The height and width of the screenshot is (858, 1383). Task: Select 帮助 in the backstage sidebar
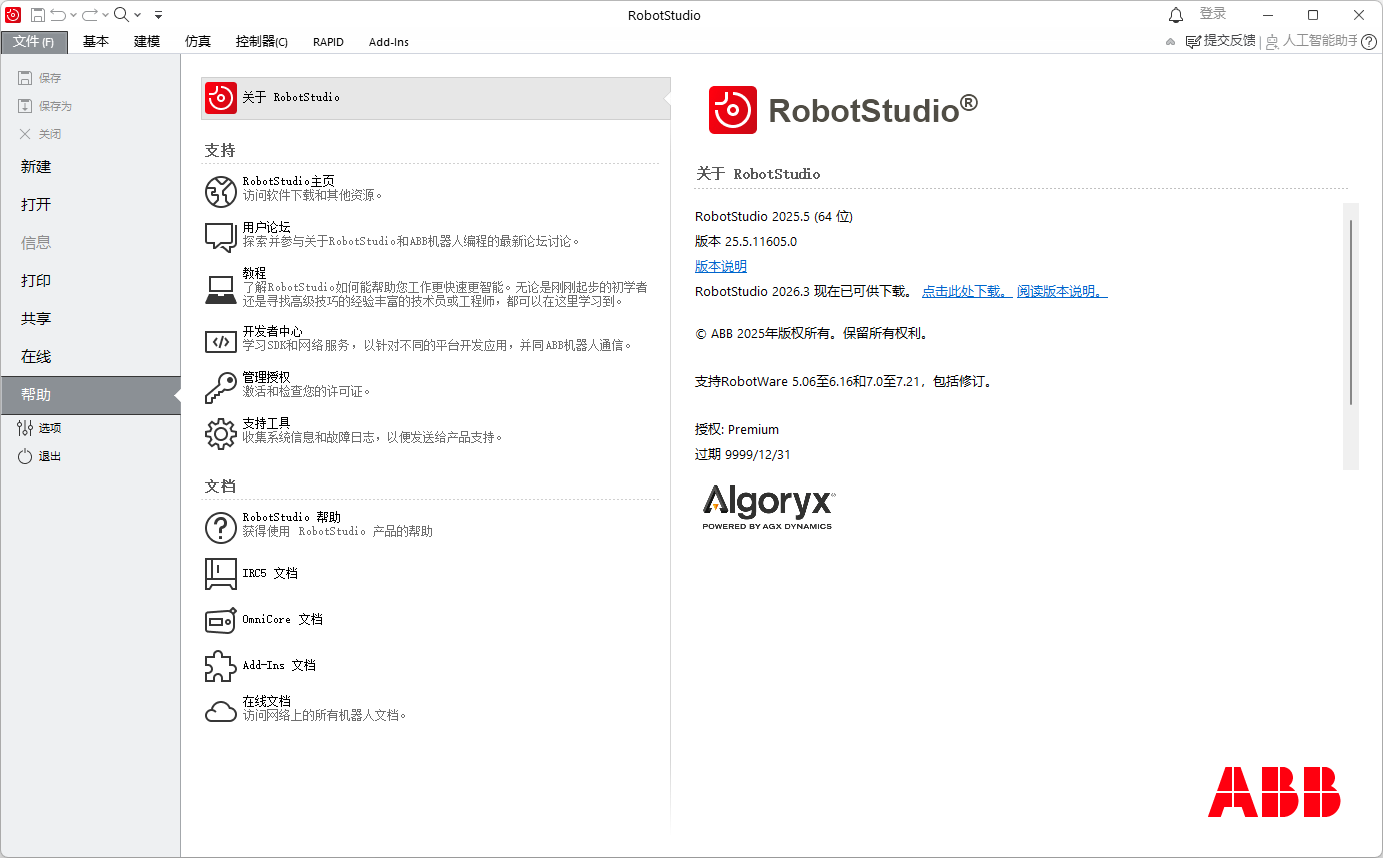pos(90,395)
